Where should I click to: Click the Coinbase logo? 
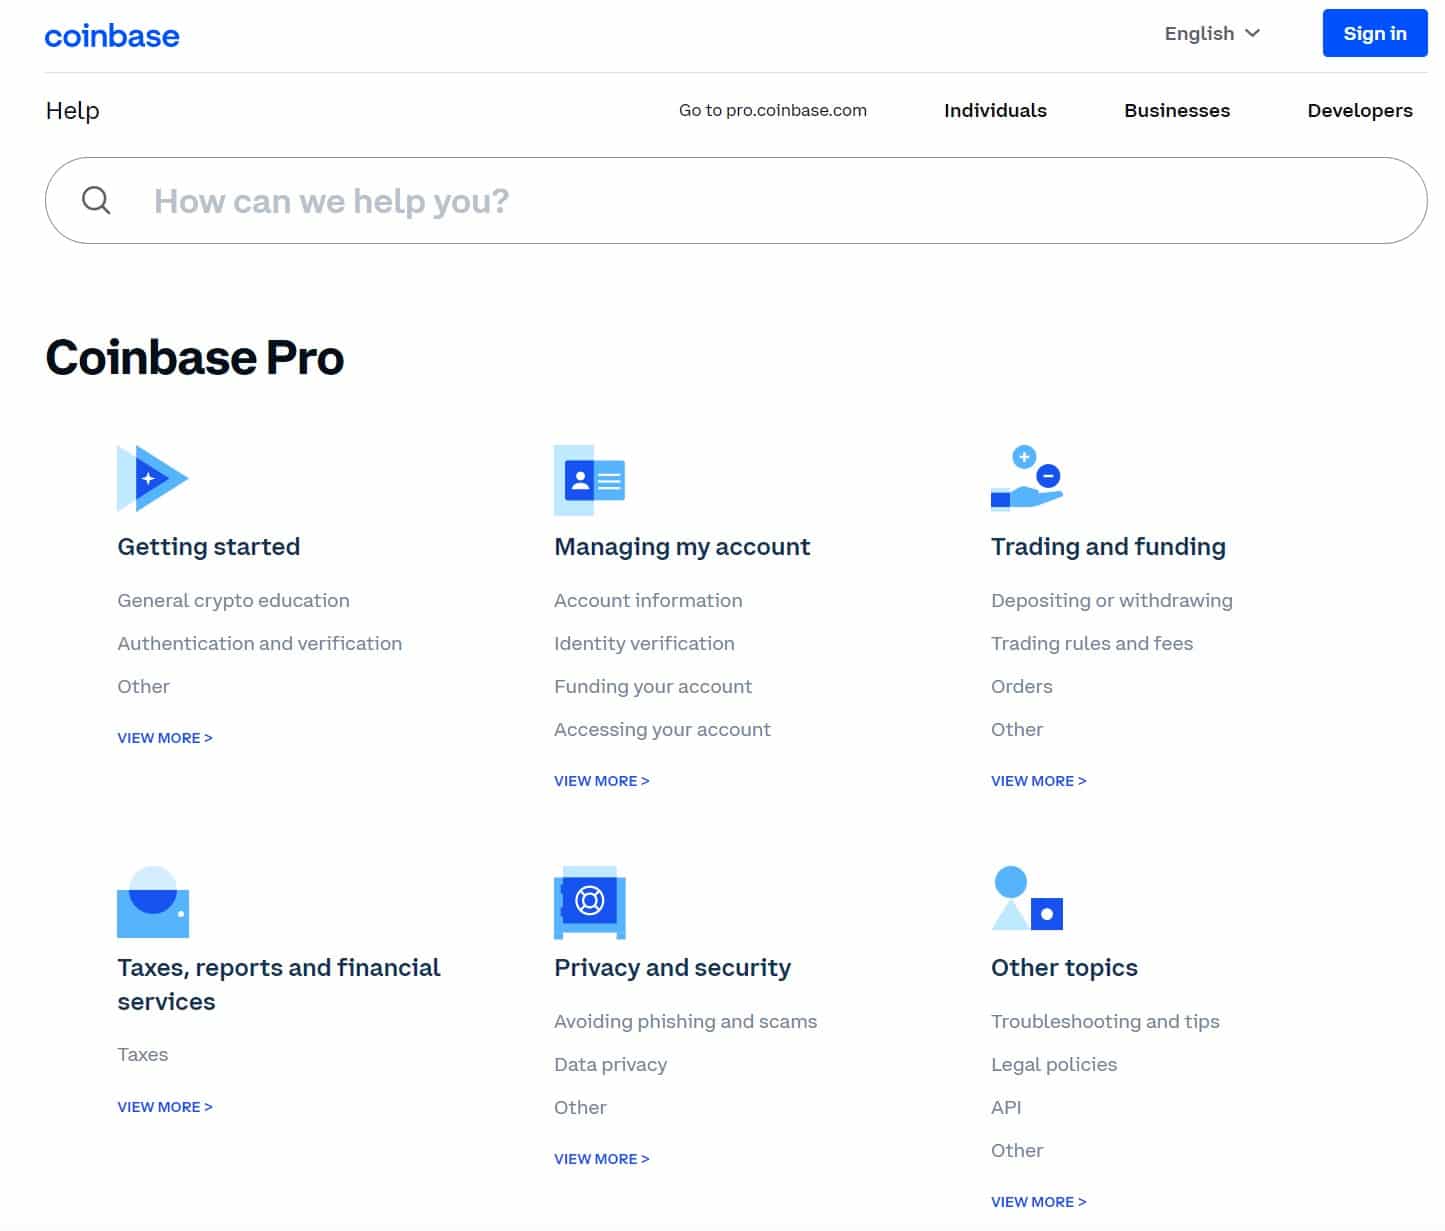pos(112,35)
